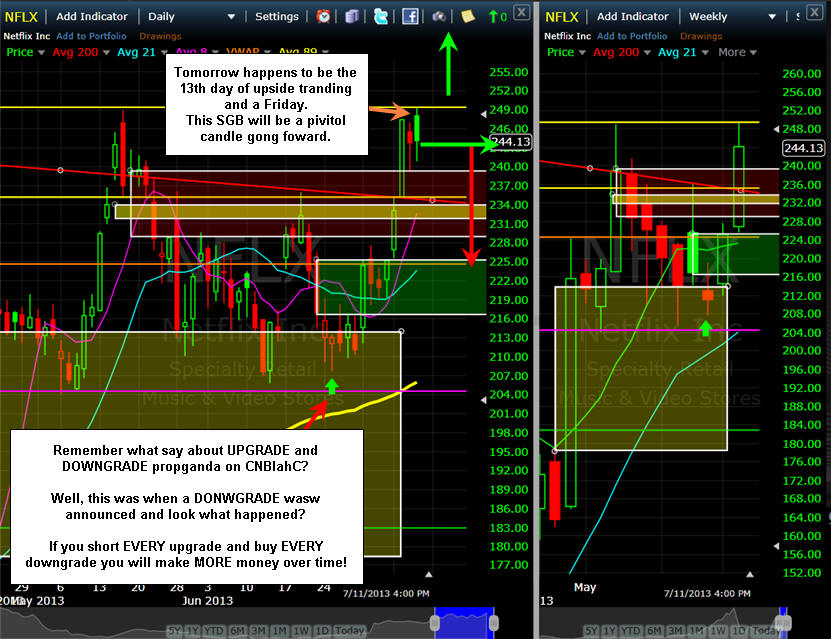Click the 7/11/2013 4:00 PM timestamp in Weekly chart

[707, 593]
